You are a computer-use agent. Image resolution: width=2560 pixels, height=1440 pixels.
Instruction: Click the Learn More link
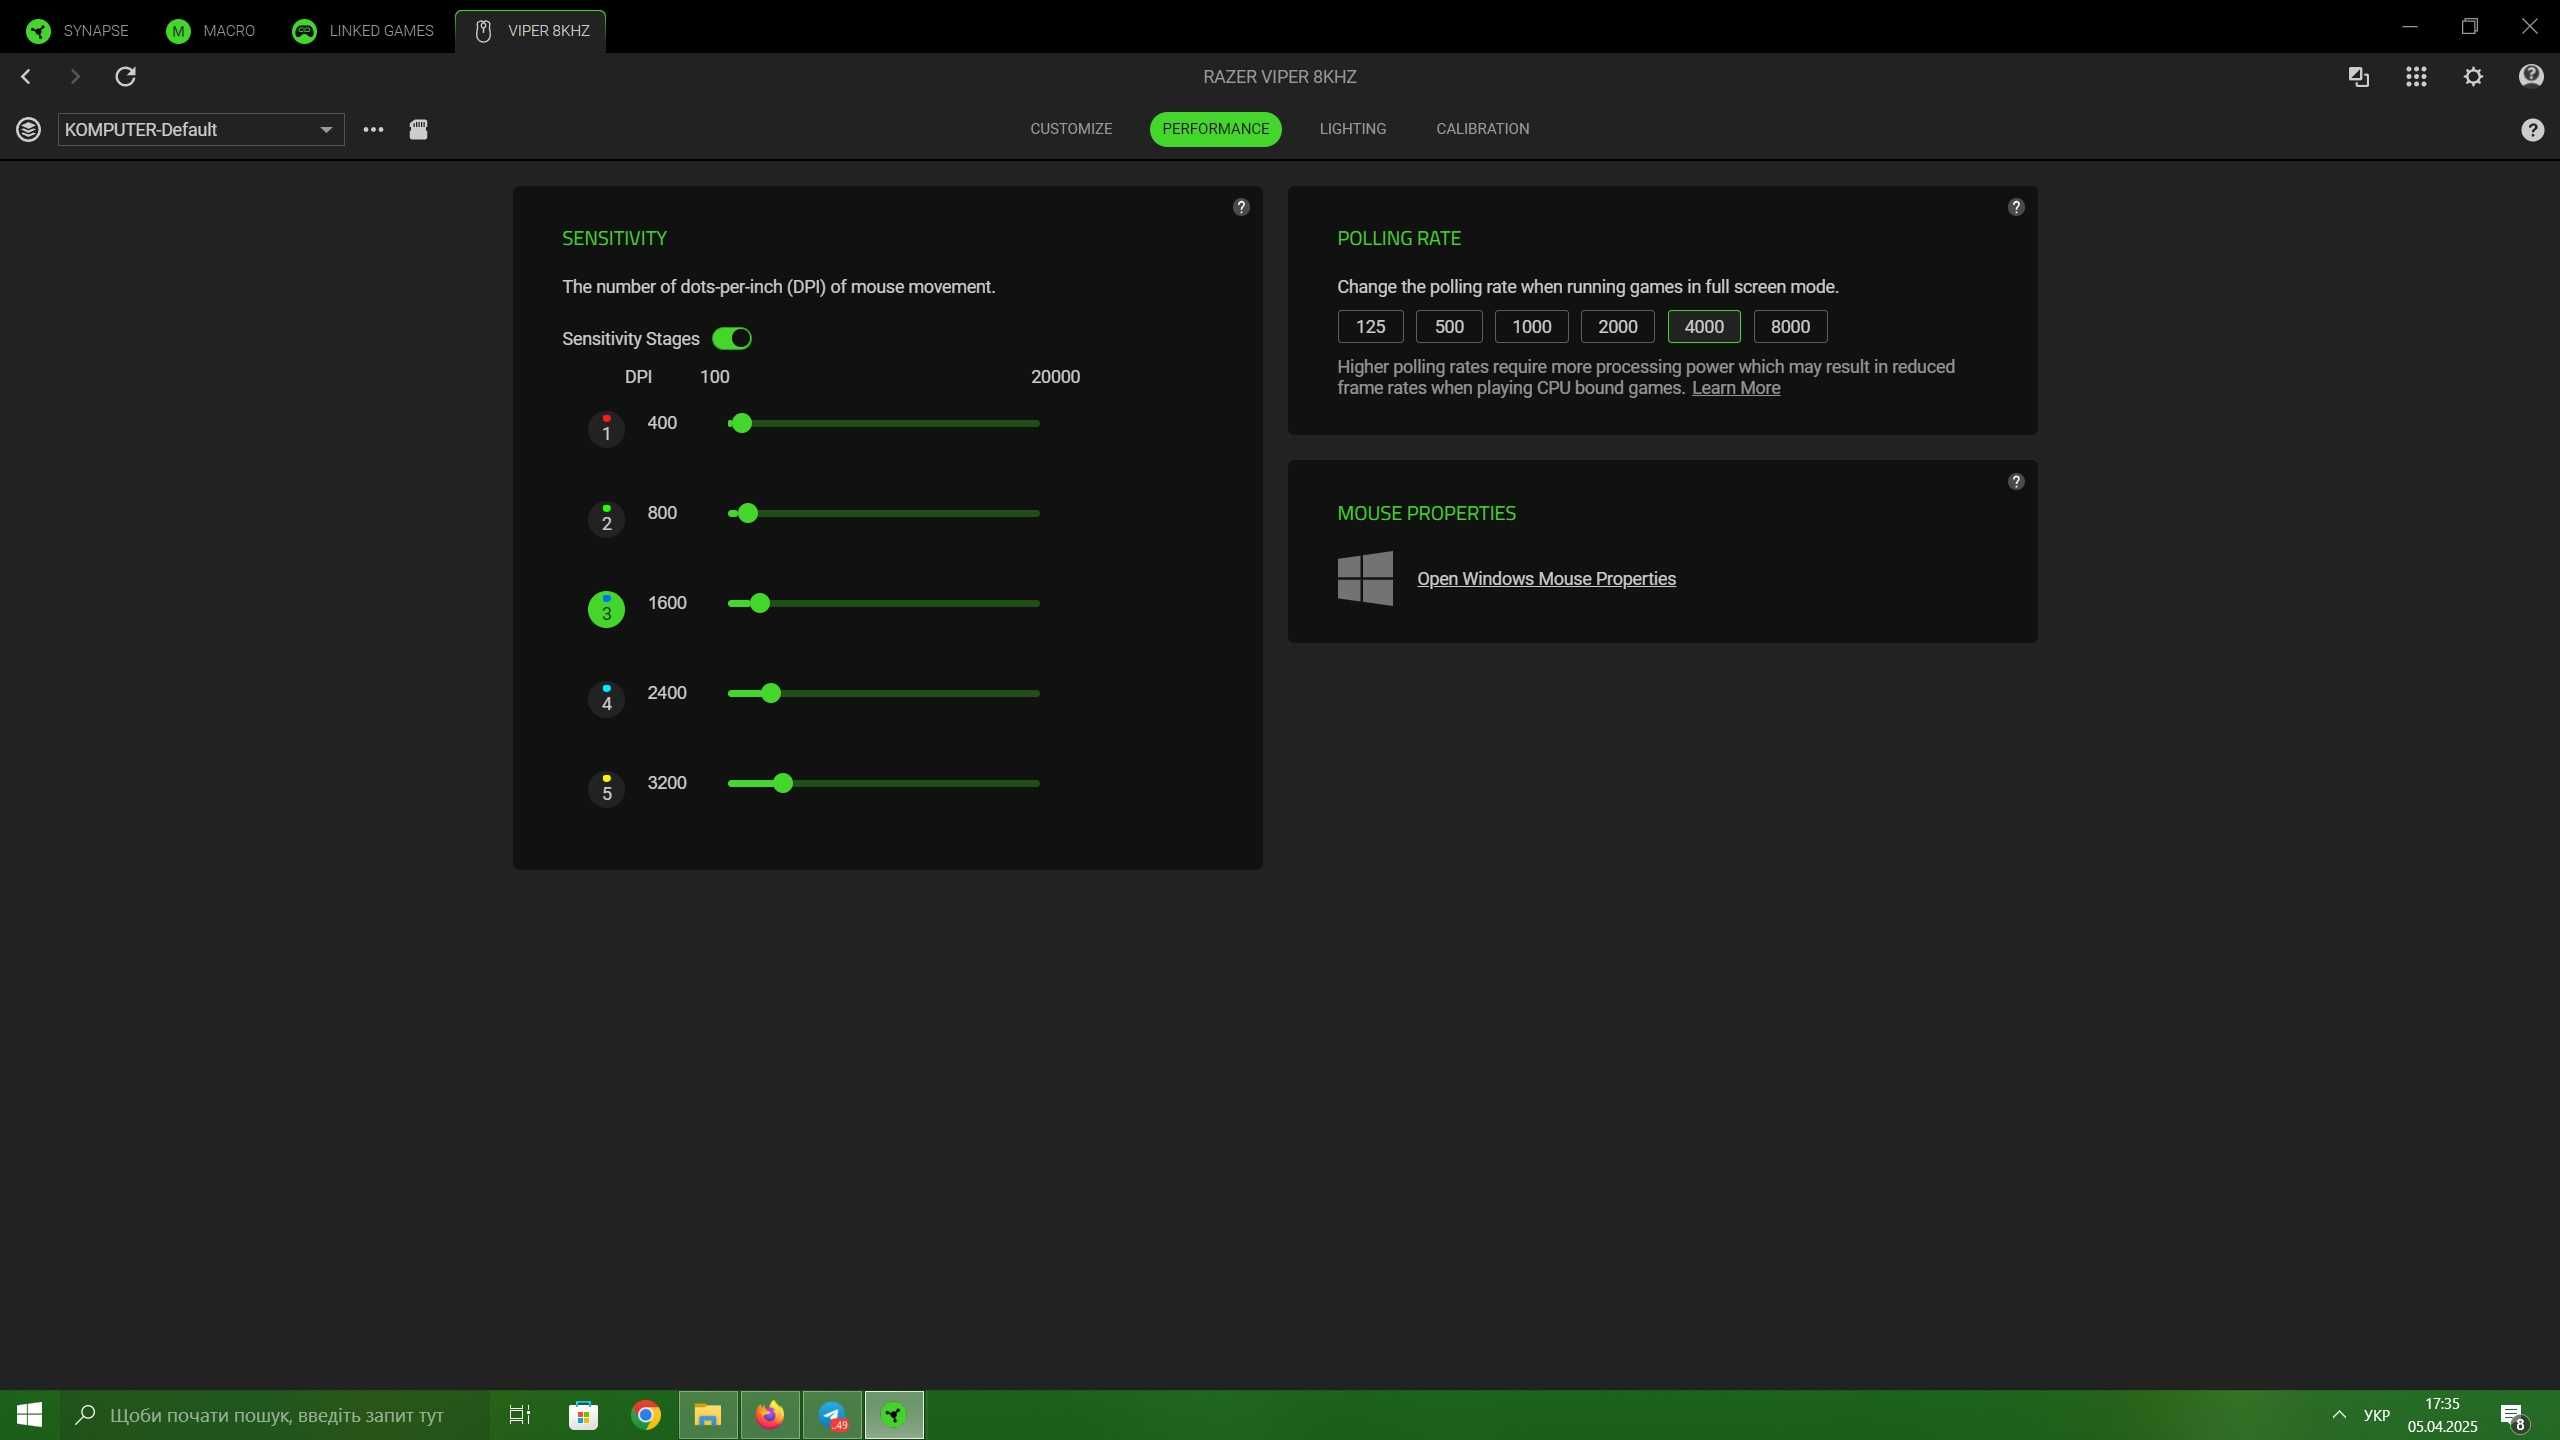click(1736, 388)
